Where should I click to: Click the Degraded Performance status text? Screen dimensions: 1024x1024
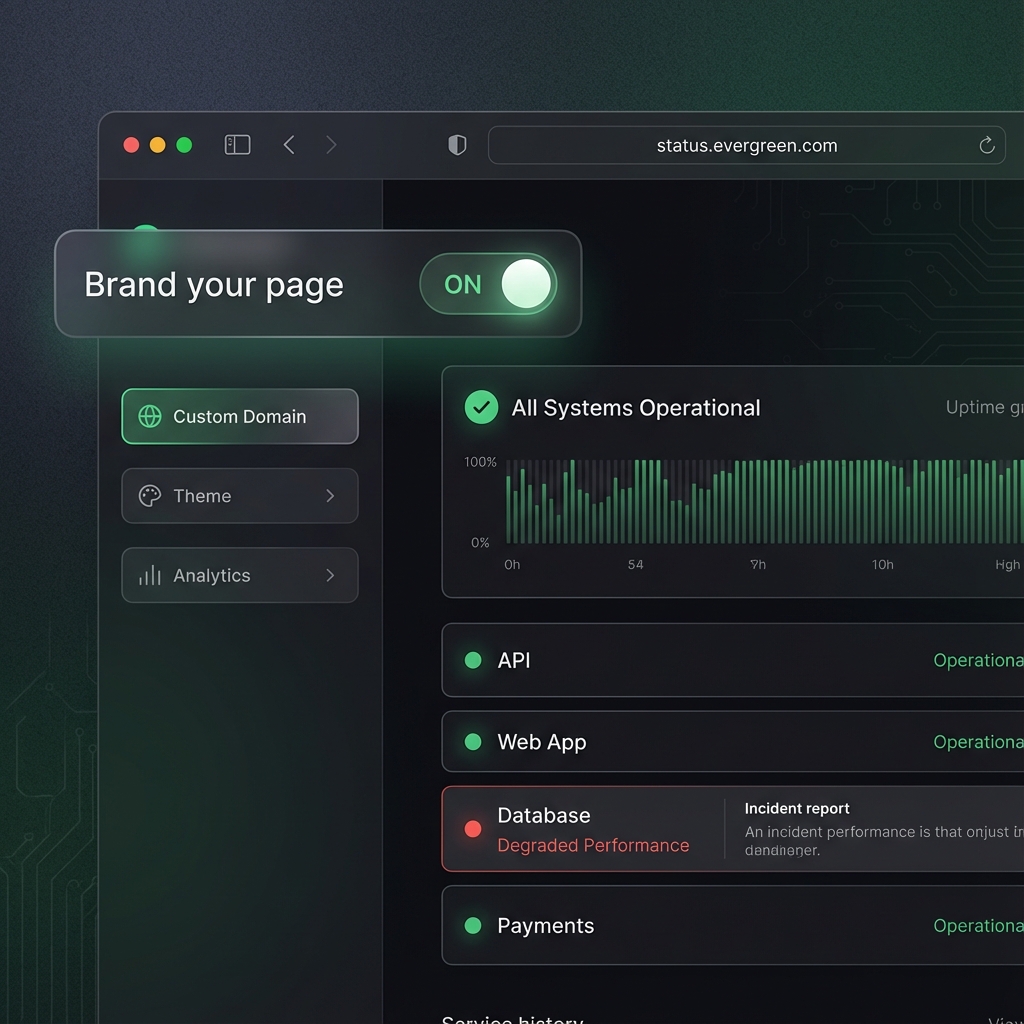593,846
